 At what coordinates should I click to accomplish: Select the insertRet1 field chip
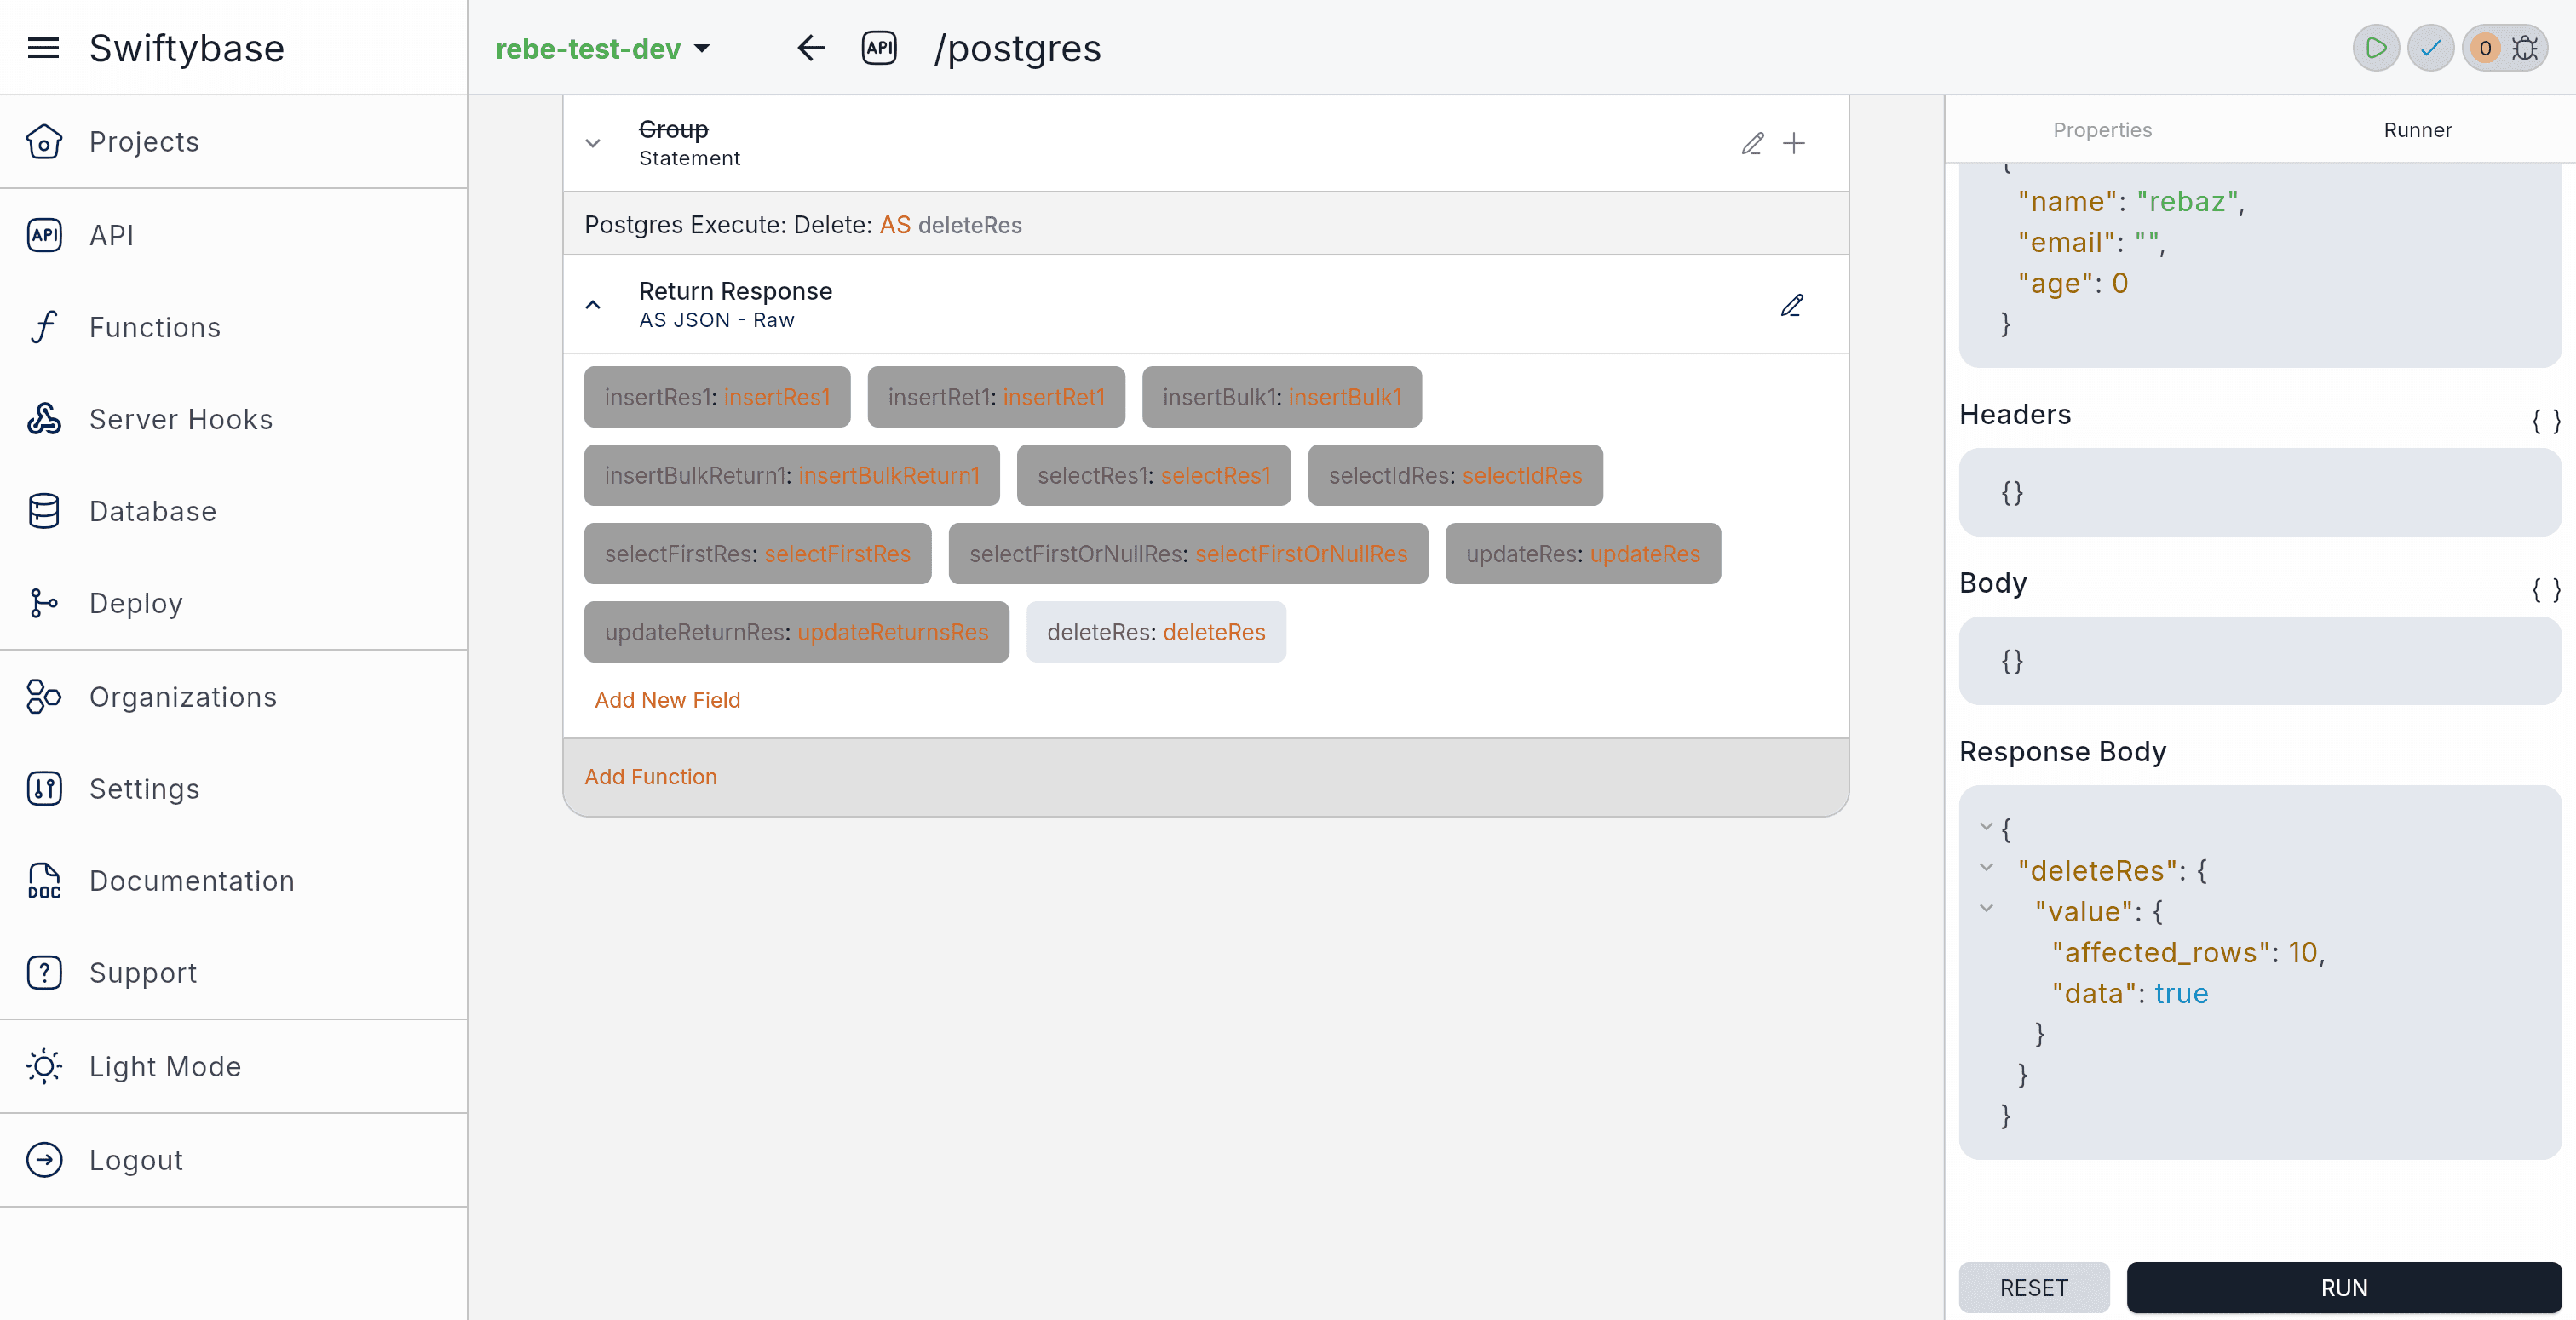click(x=996, y=397)
